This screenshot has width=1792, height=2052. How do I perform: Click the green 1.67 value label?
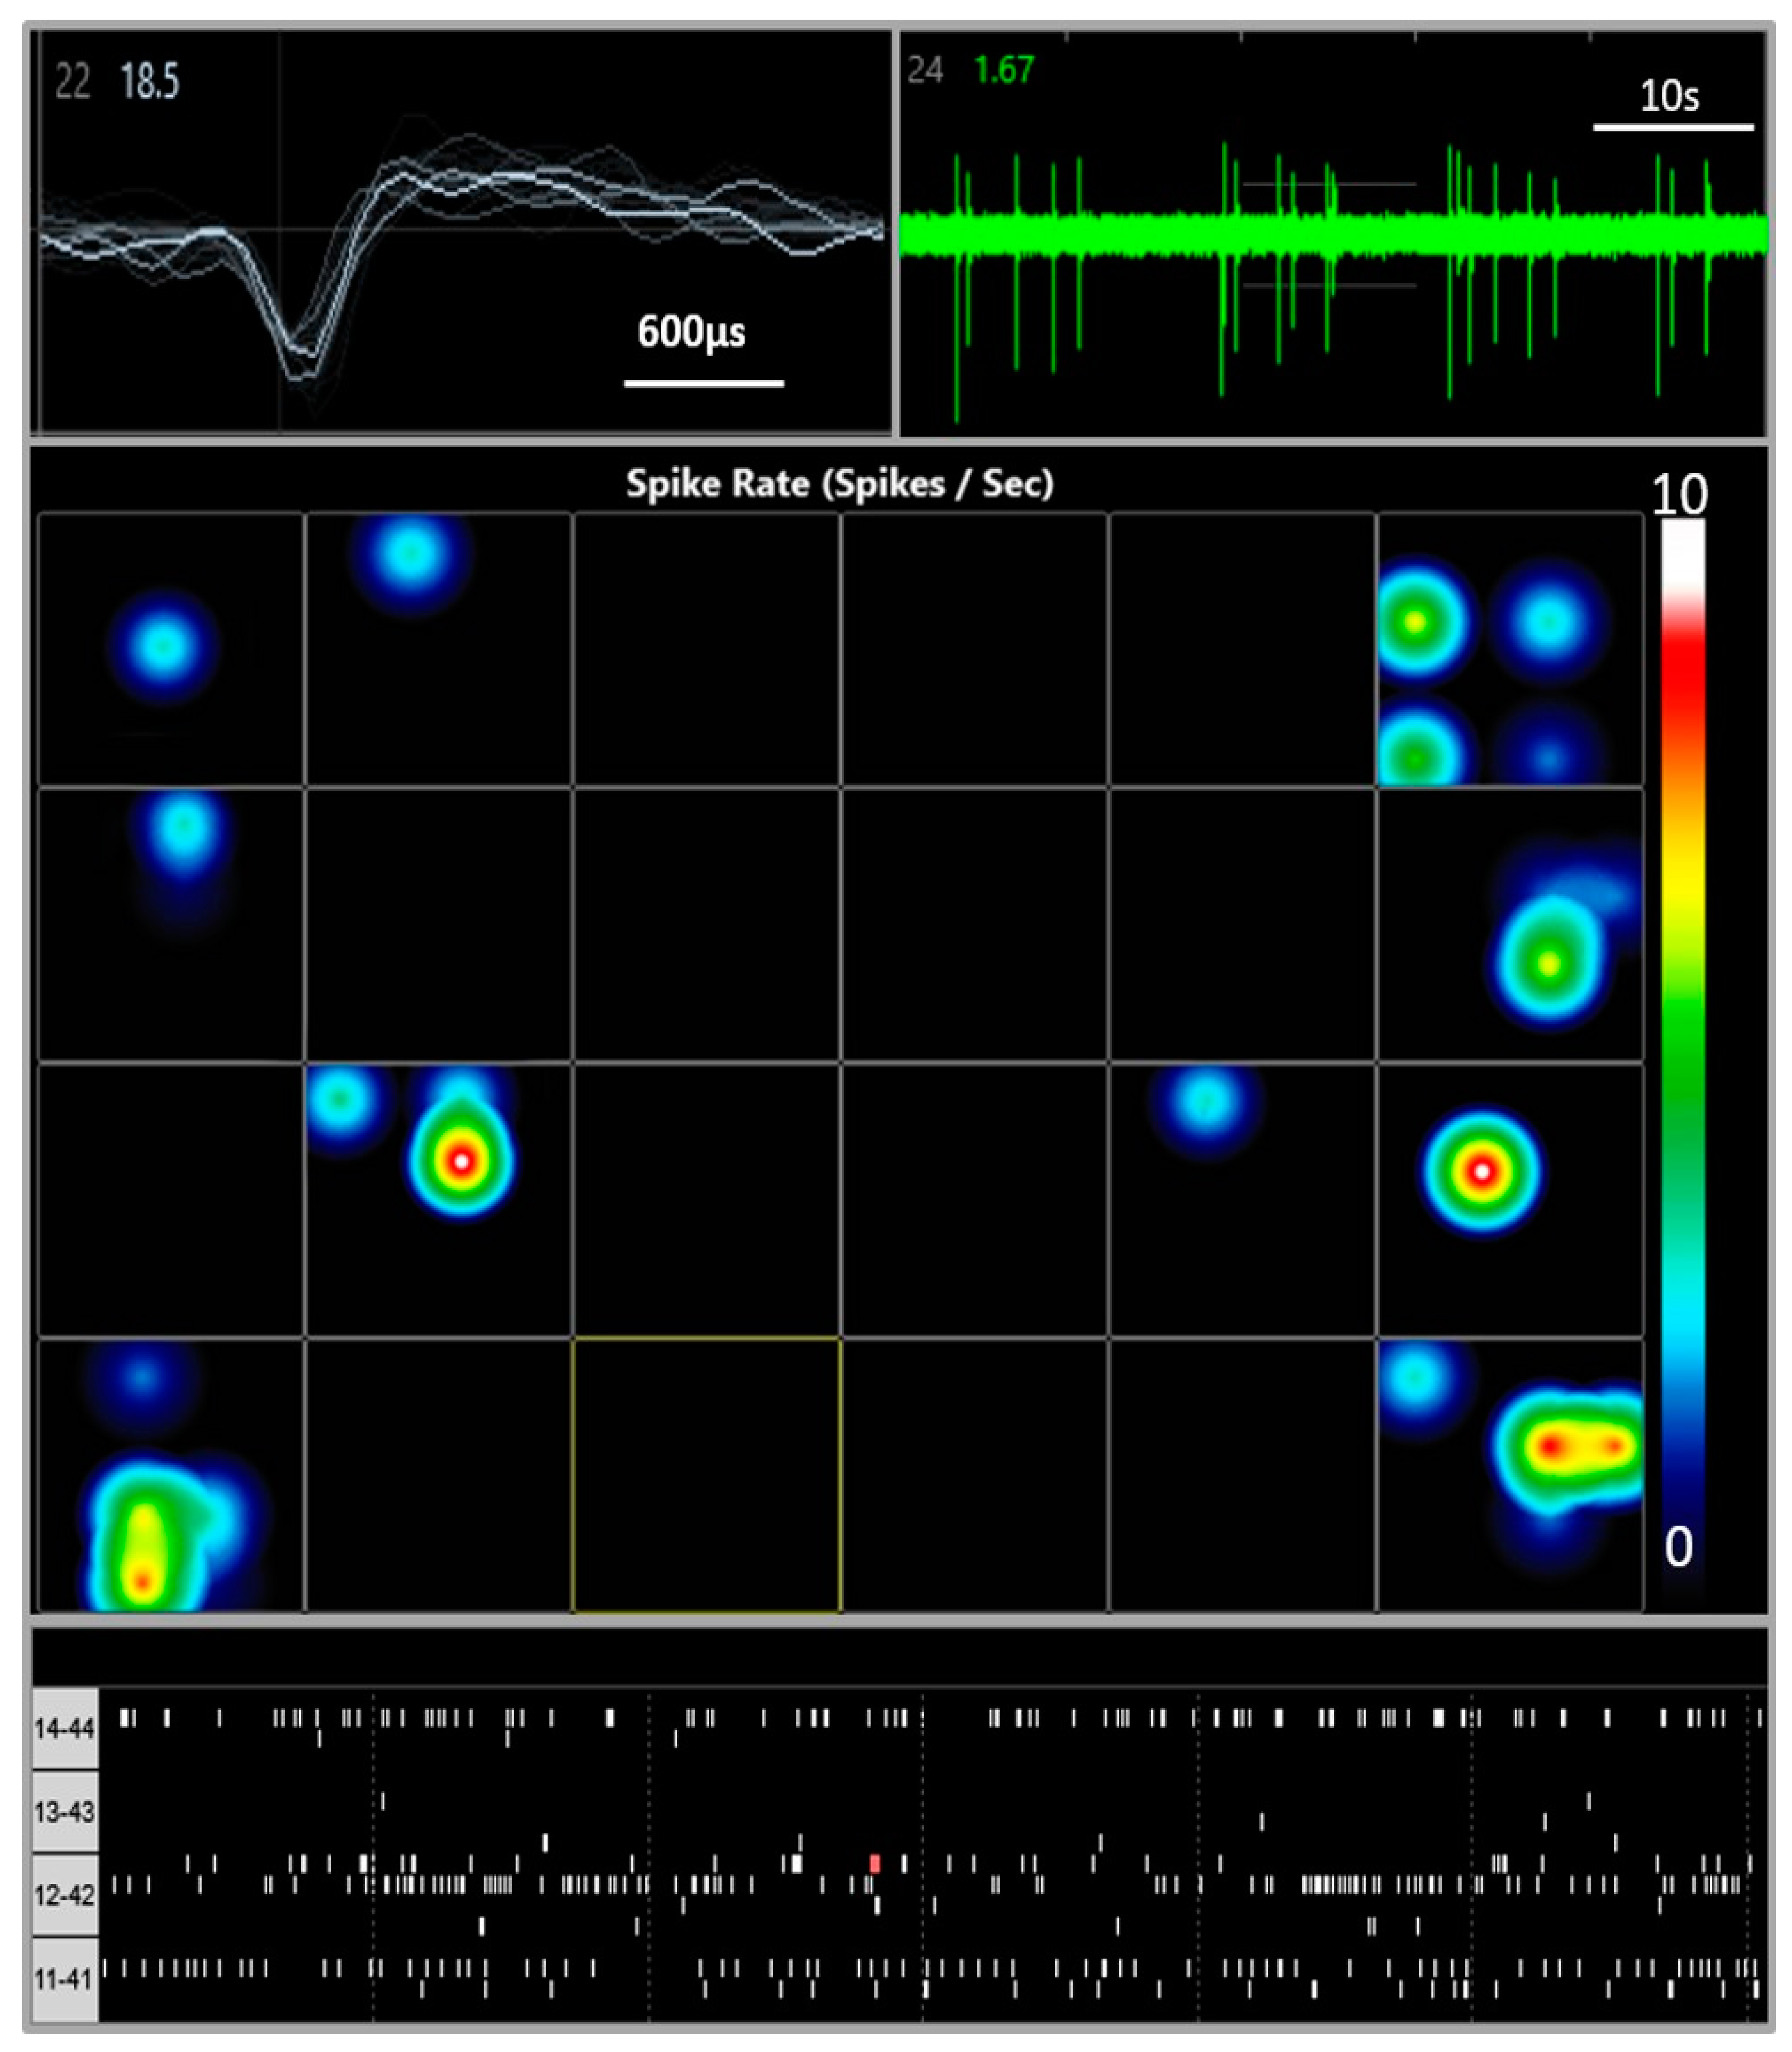[x=1004, y=70]
